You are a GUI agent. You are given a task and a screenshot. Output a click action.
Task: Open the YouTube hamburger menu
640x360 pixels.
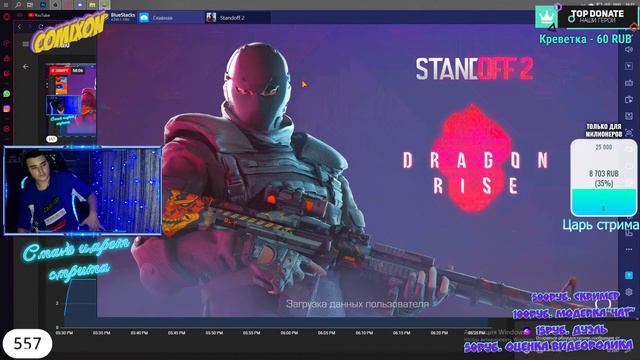point(26,44)
